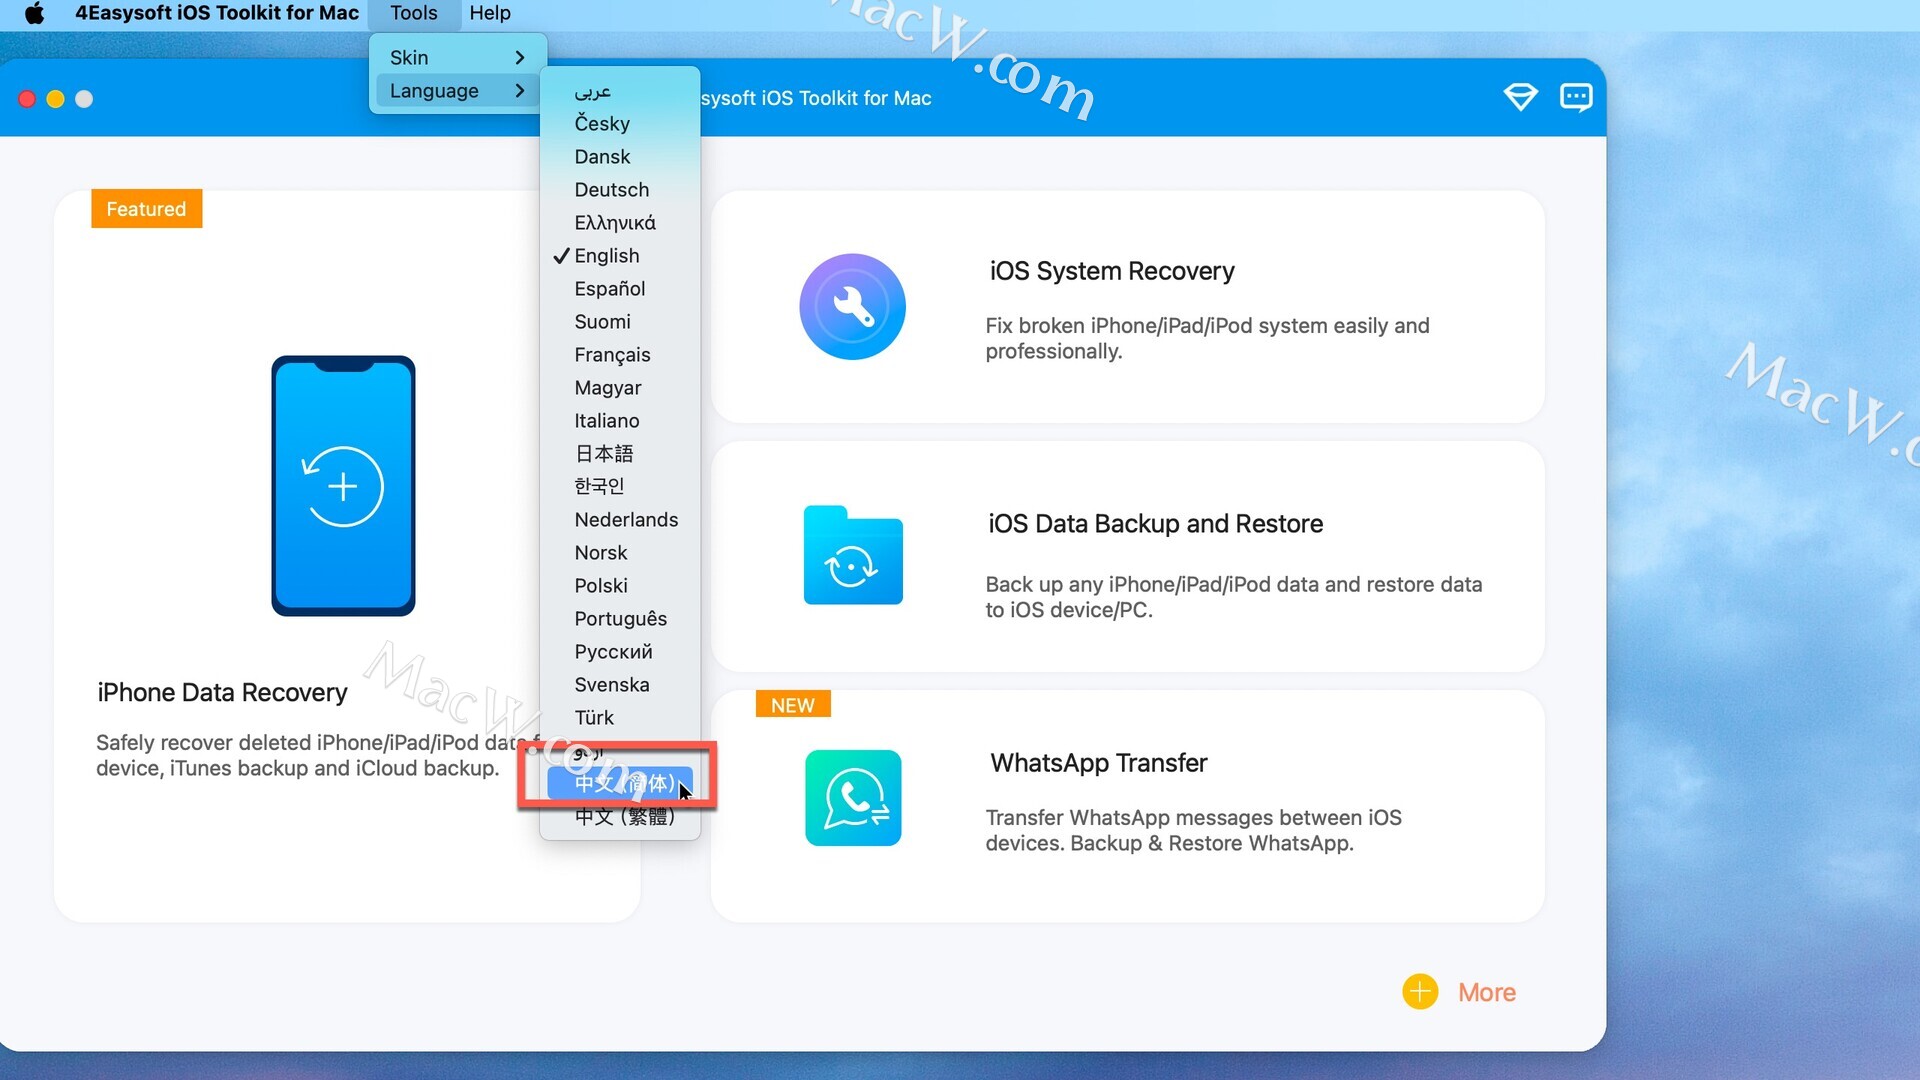Minimize the window with the yellow button
The height and width of the screenshot is (1080, 1920).
[x=56, y=98]
